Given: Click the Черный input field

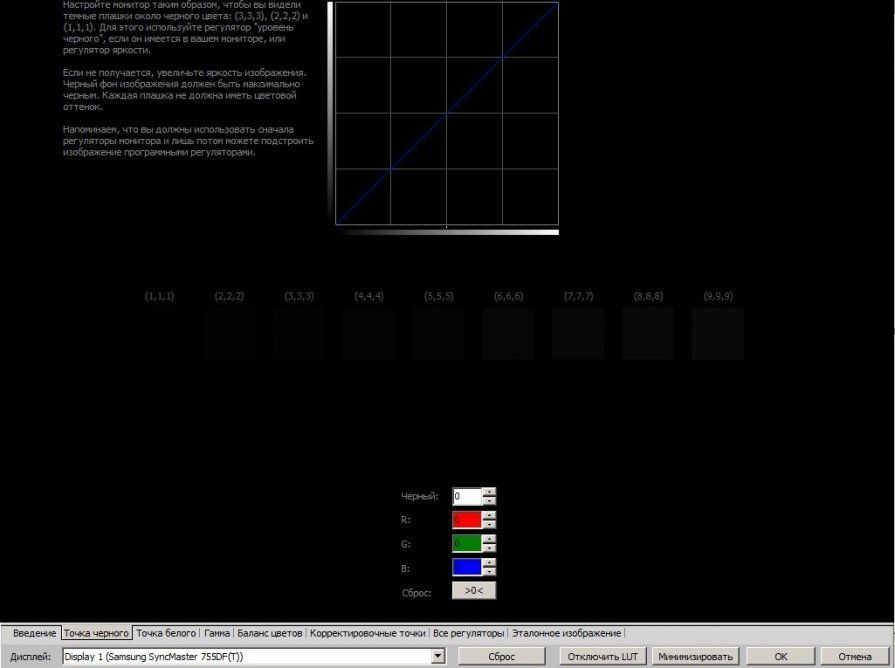Looking at the screenshot, I should 467,496.
